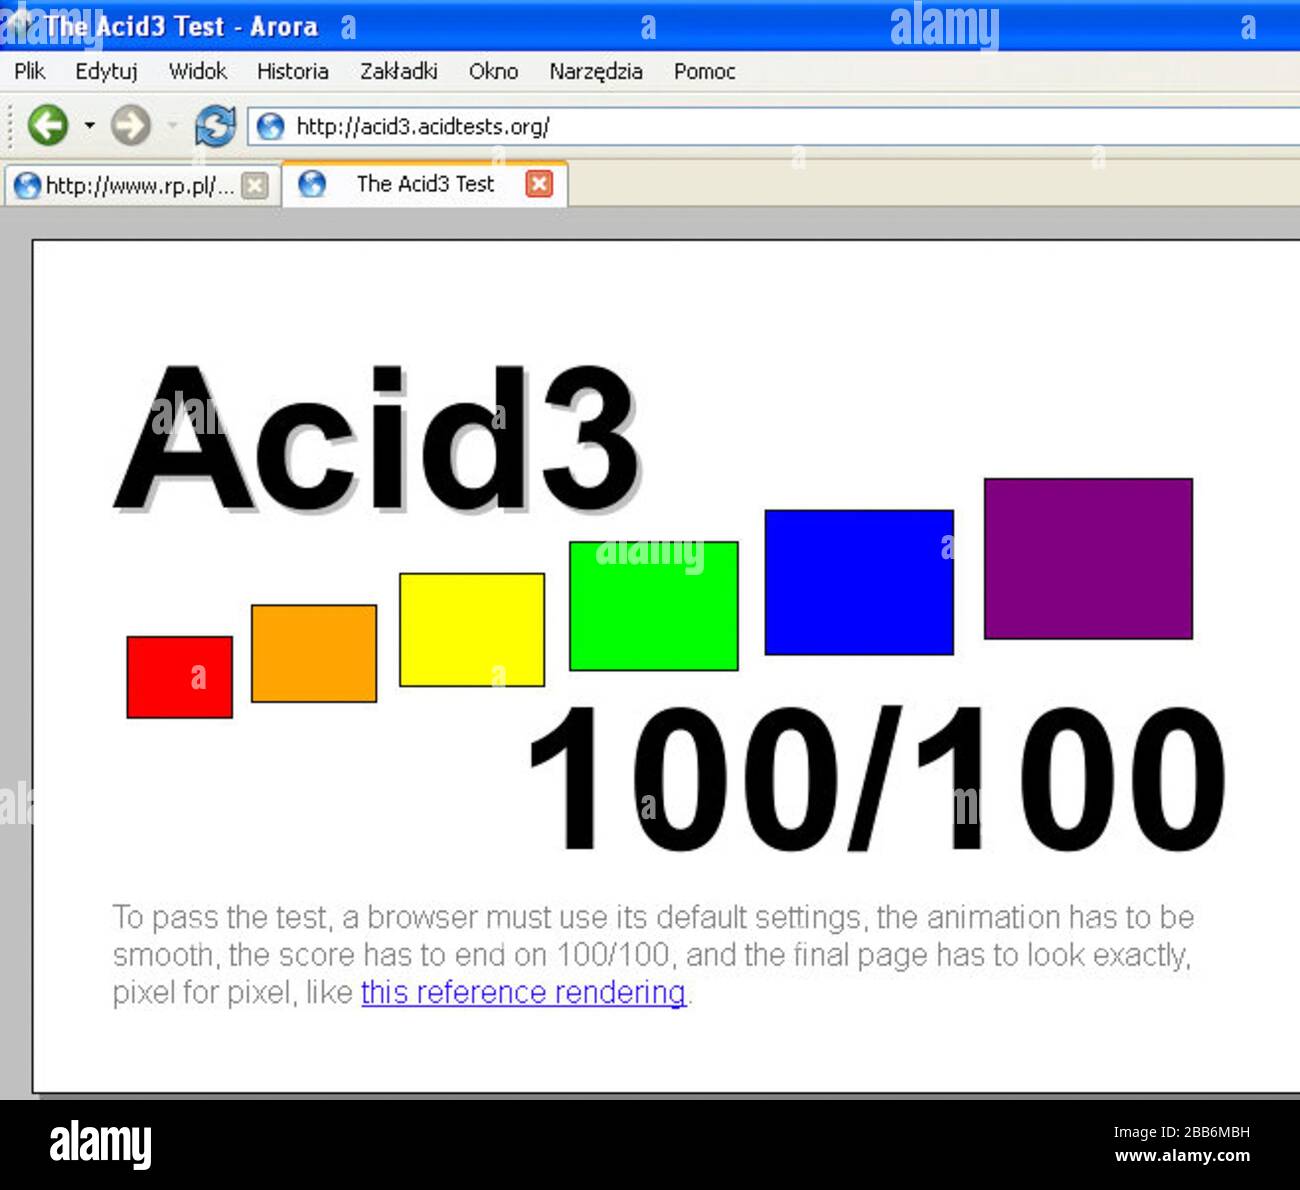Open the Edytuj menu
The width and height of the screenshot is (1300, 1190).
(106, 71)
